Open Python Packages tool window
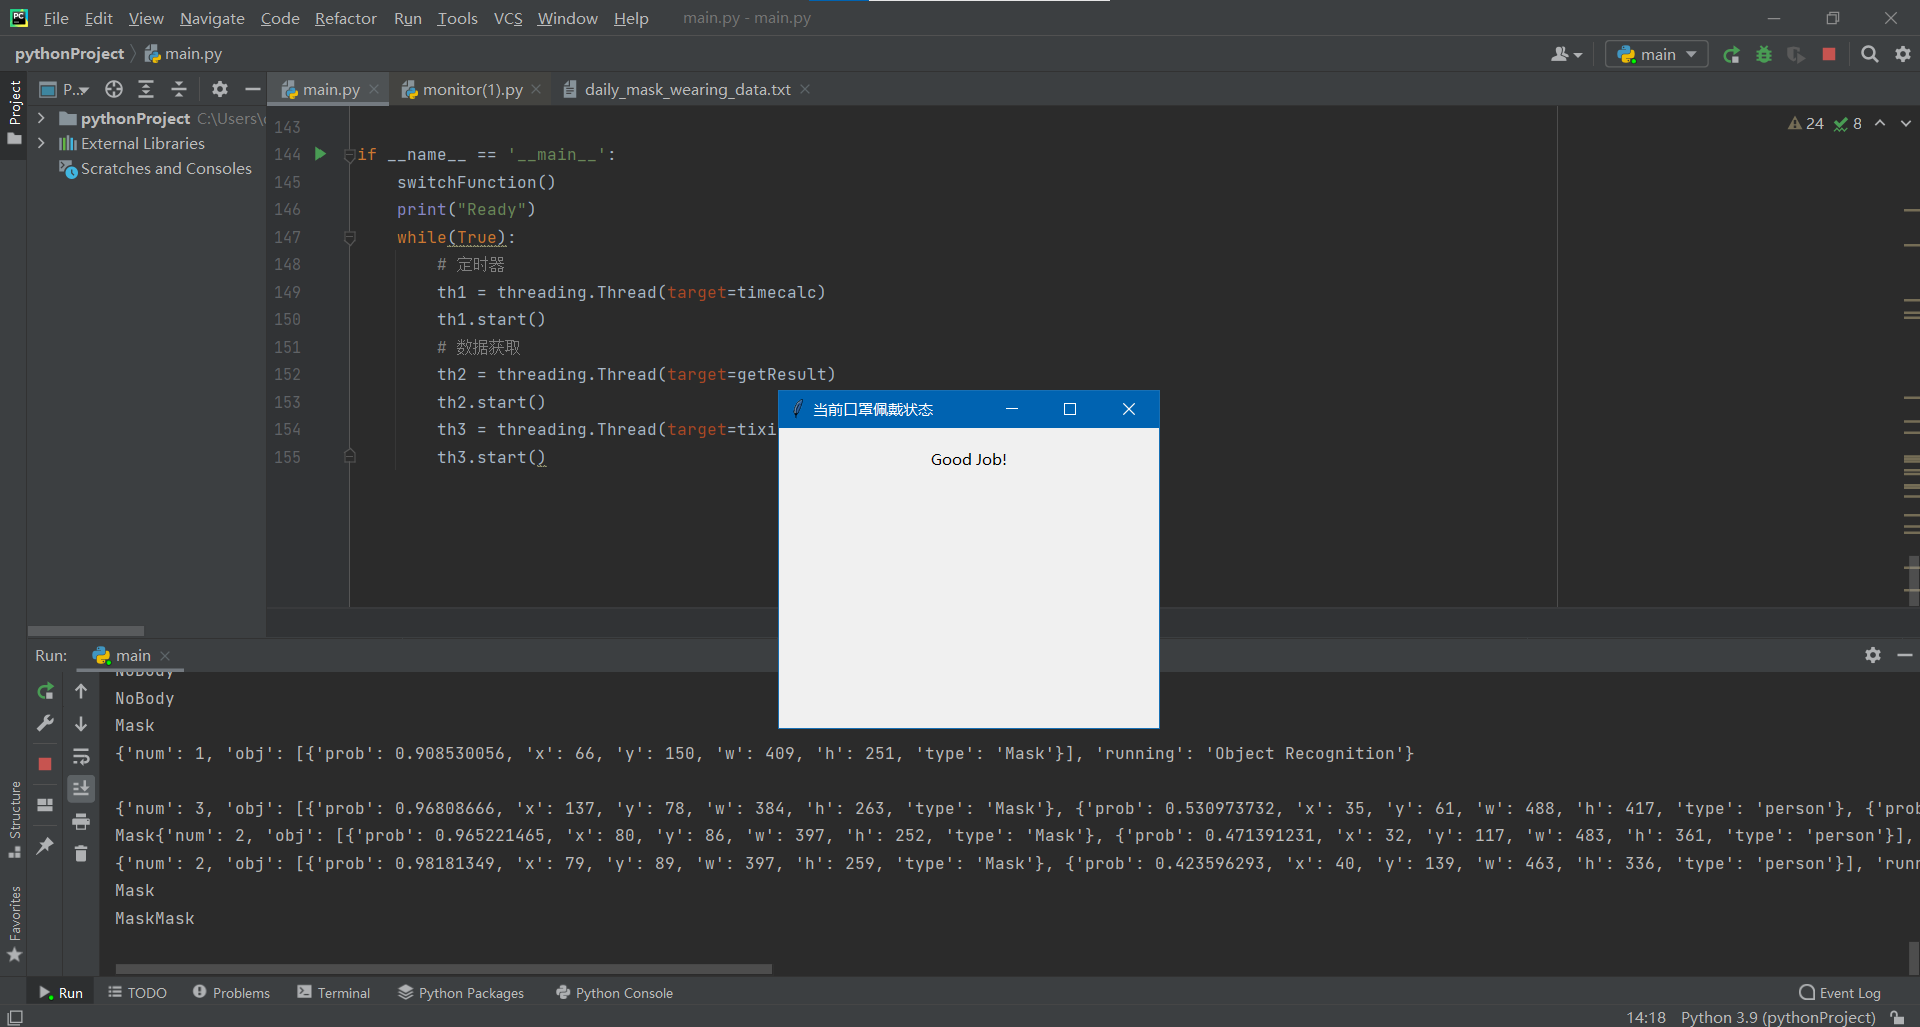The width and height of the screenshot is (1920, 1027). (461, 992)
